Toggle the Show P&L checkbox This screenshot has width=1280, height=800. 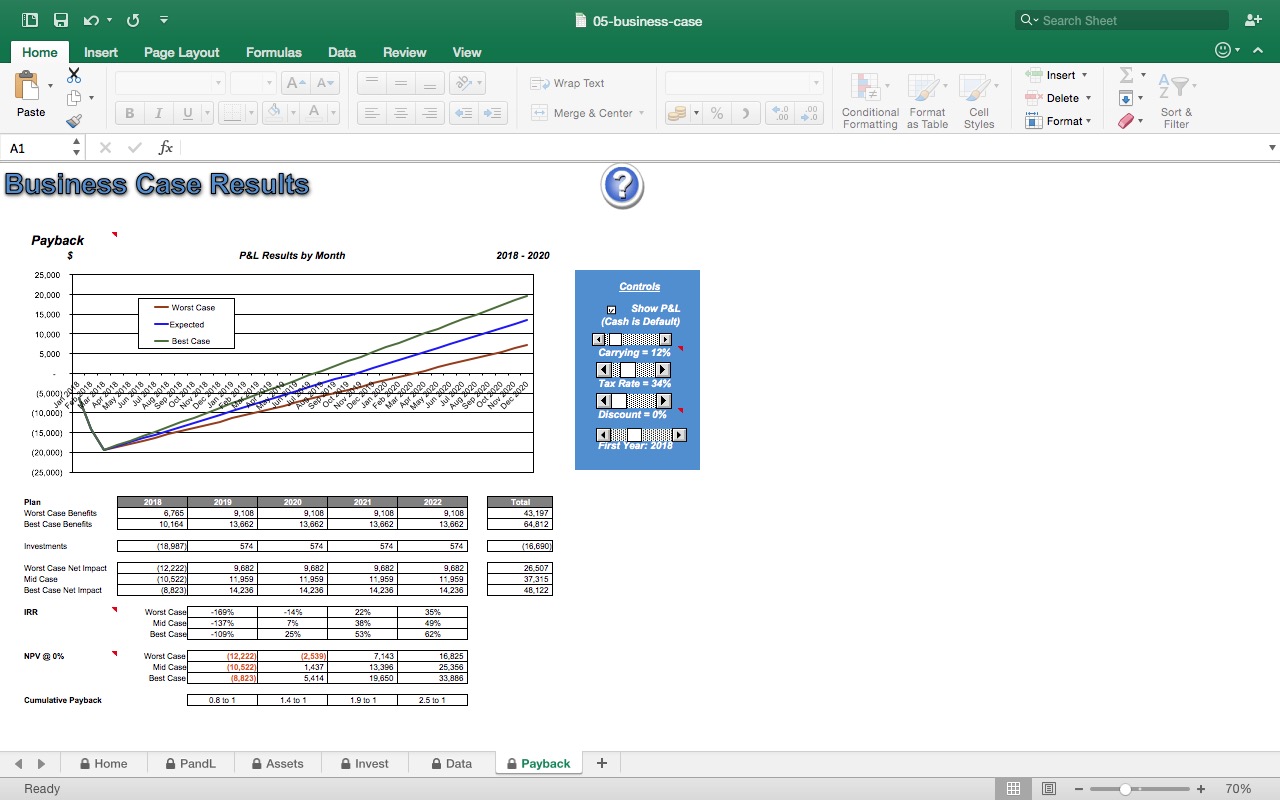tap(612, 309)
